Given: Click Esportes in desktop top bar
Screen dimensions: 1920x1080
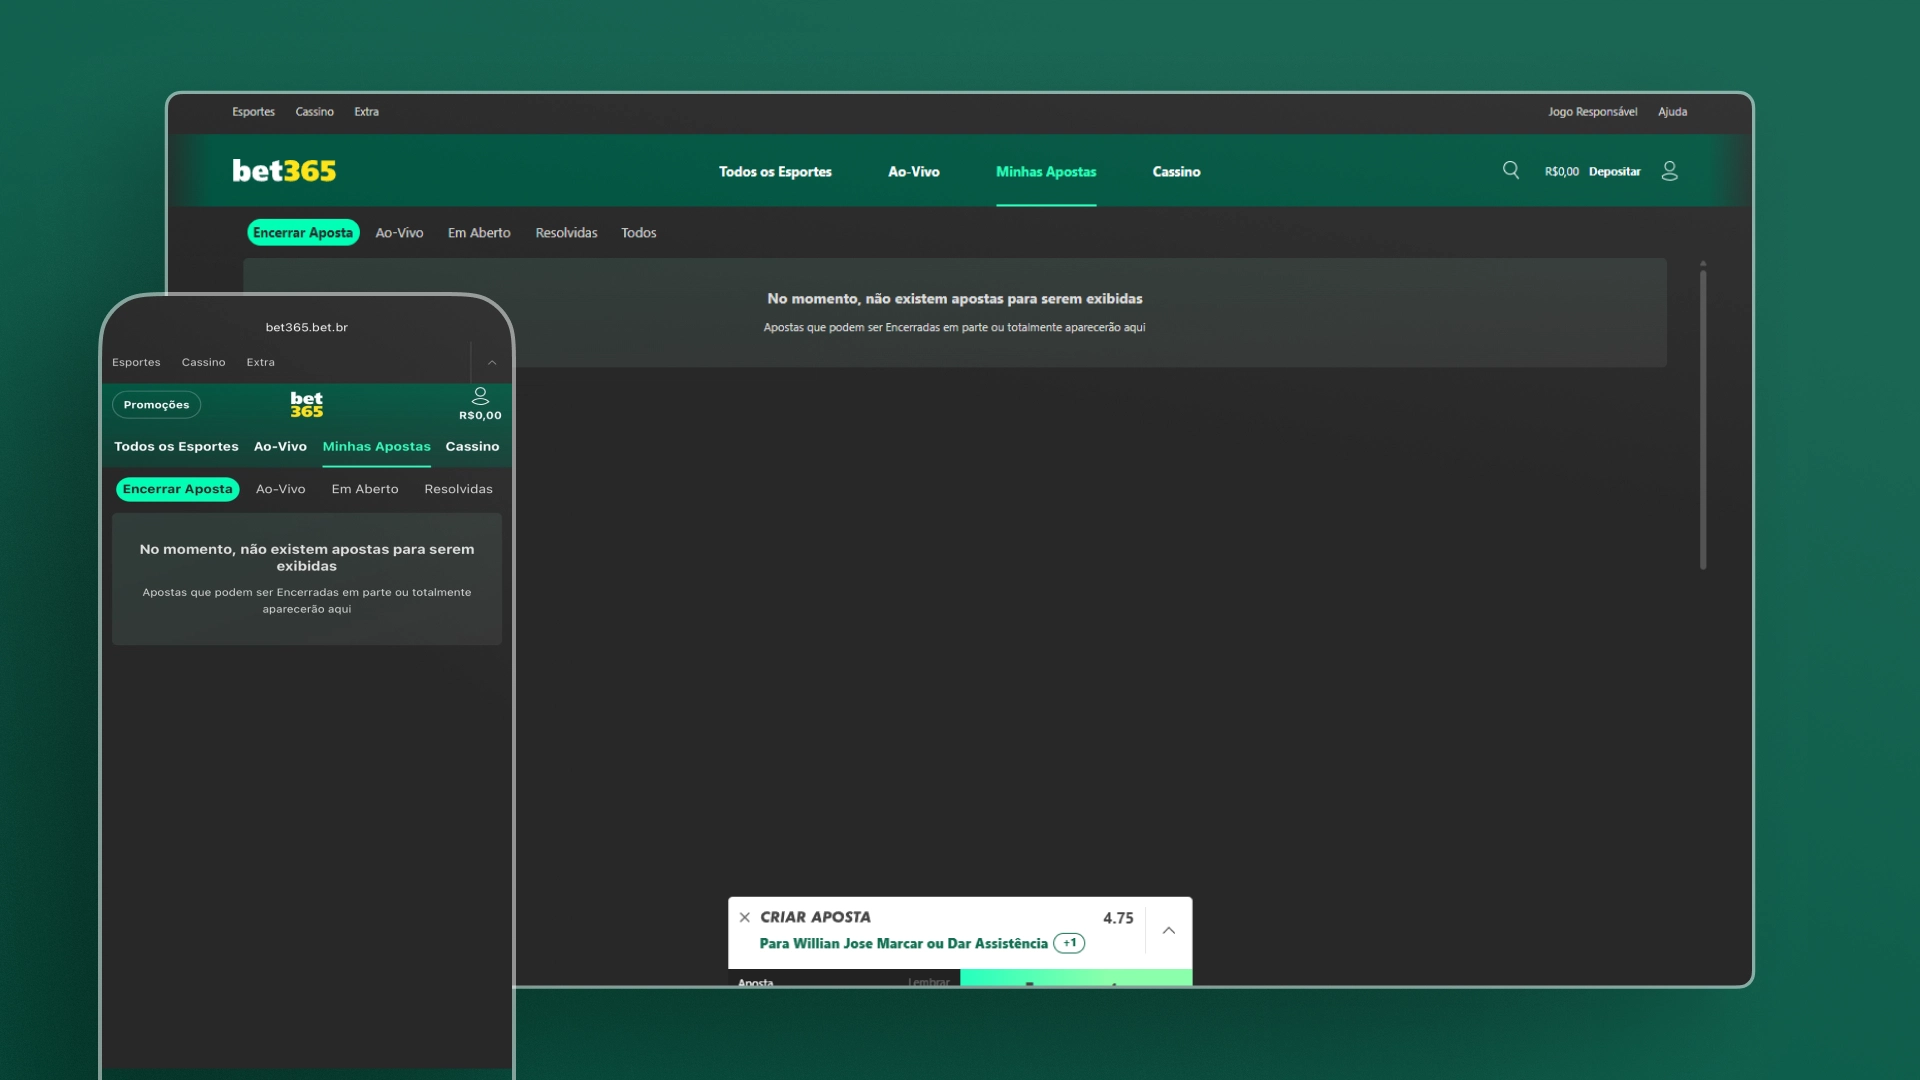Looking at the screenshot, I should (x=253, y=112).
